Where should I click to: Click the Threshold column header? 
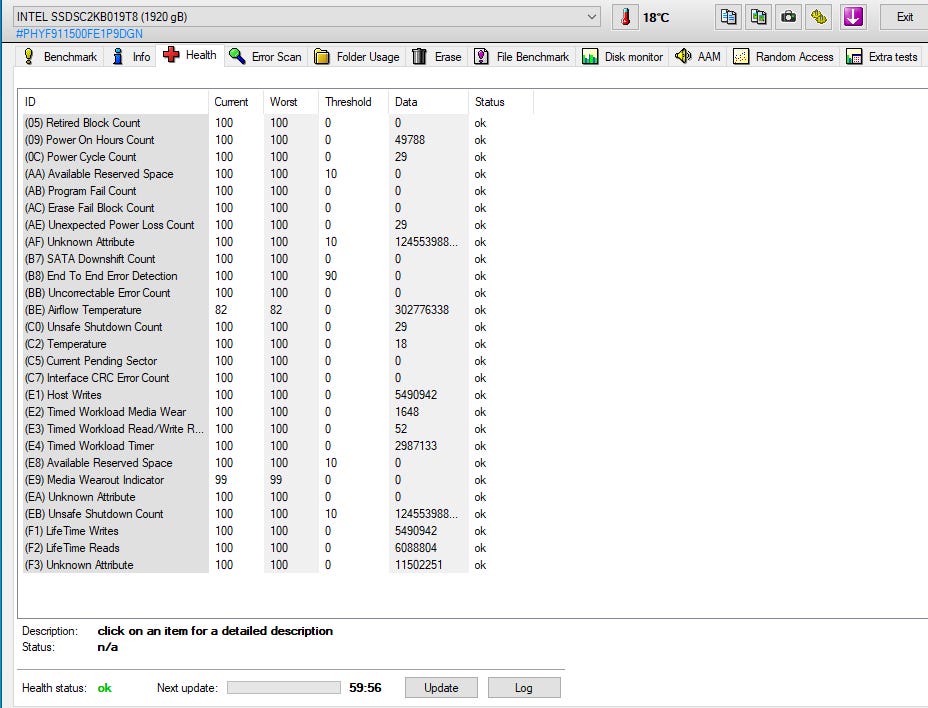click(x=348, y=102)
